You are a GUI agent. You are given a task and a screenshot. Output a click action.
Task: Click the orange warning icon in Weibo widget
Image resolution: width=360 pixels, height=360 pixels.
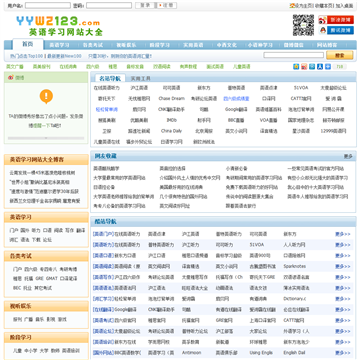[46, 96]
